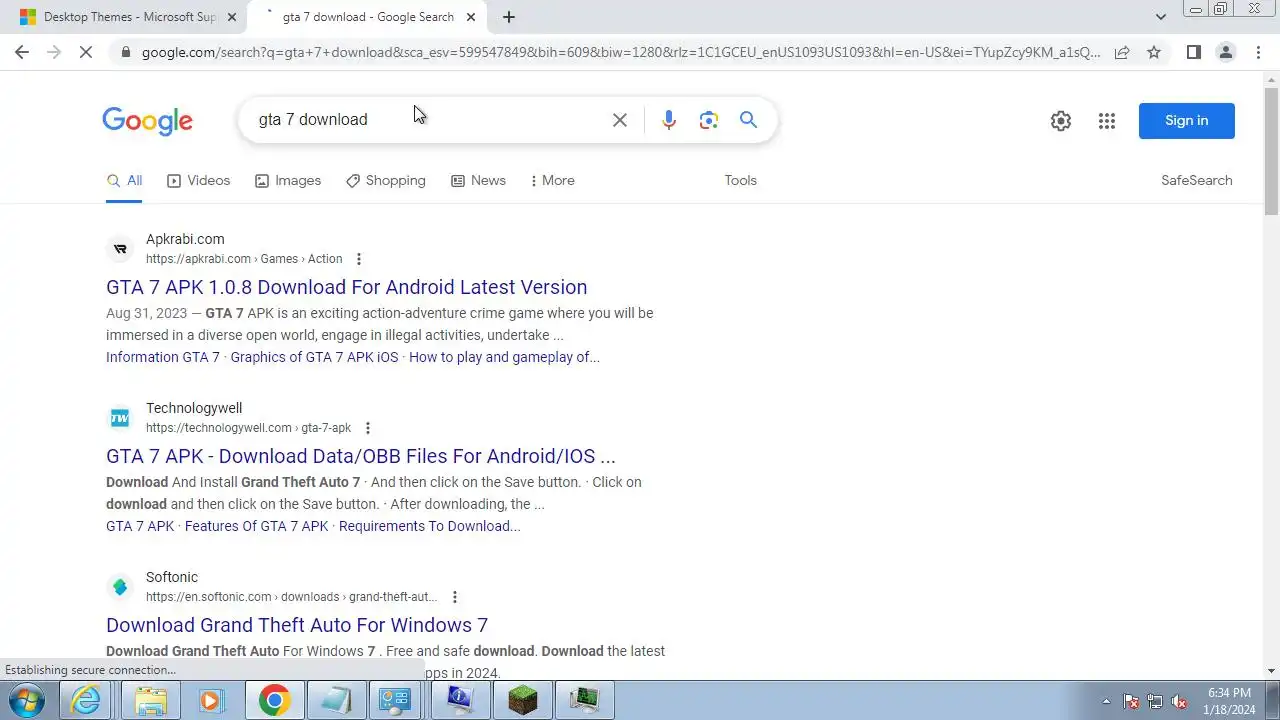Expand the More search filters menu
The width and height of the screenshot is (1280, 720).
(x=552, y=181)
